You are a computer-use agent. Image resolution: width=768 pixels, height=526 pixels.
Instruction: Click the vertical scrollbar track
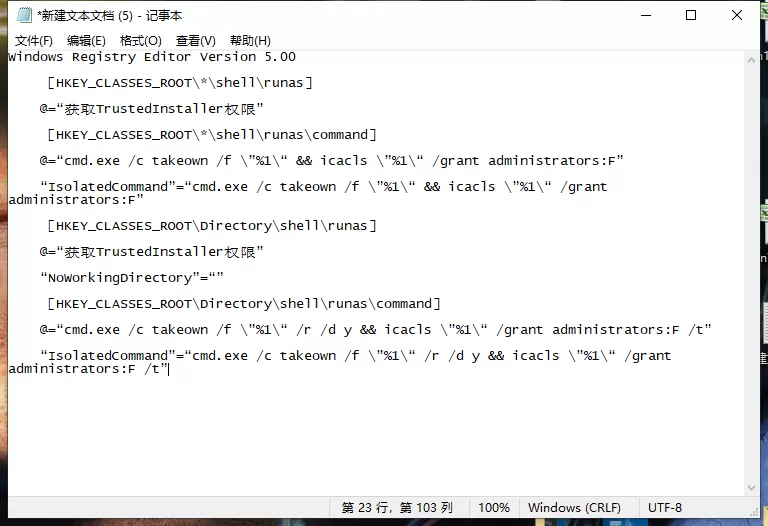751,274
